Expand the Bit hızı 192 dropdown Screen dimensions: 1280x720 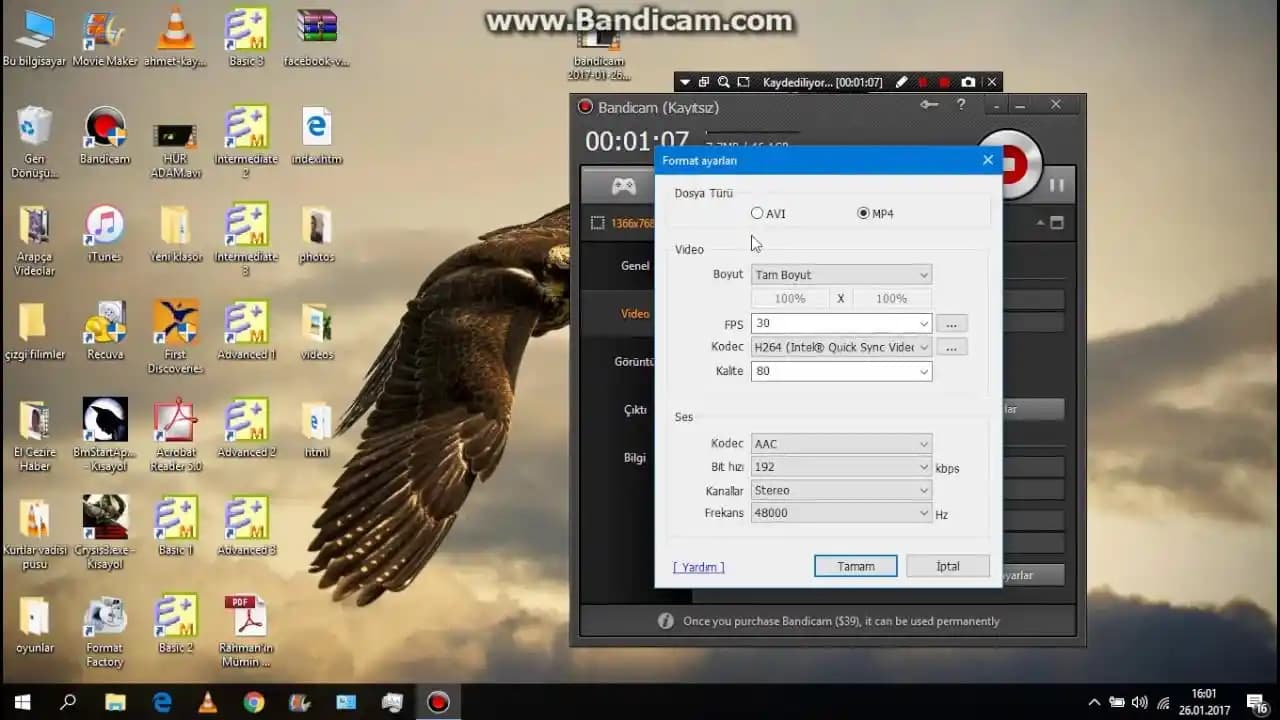pos(841,467)
